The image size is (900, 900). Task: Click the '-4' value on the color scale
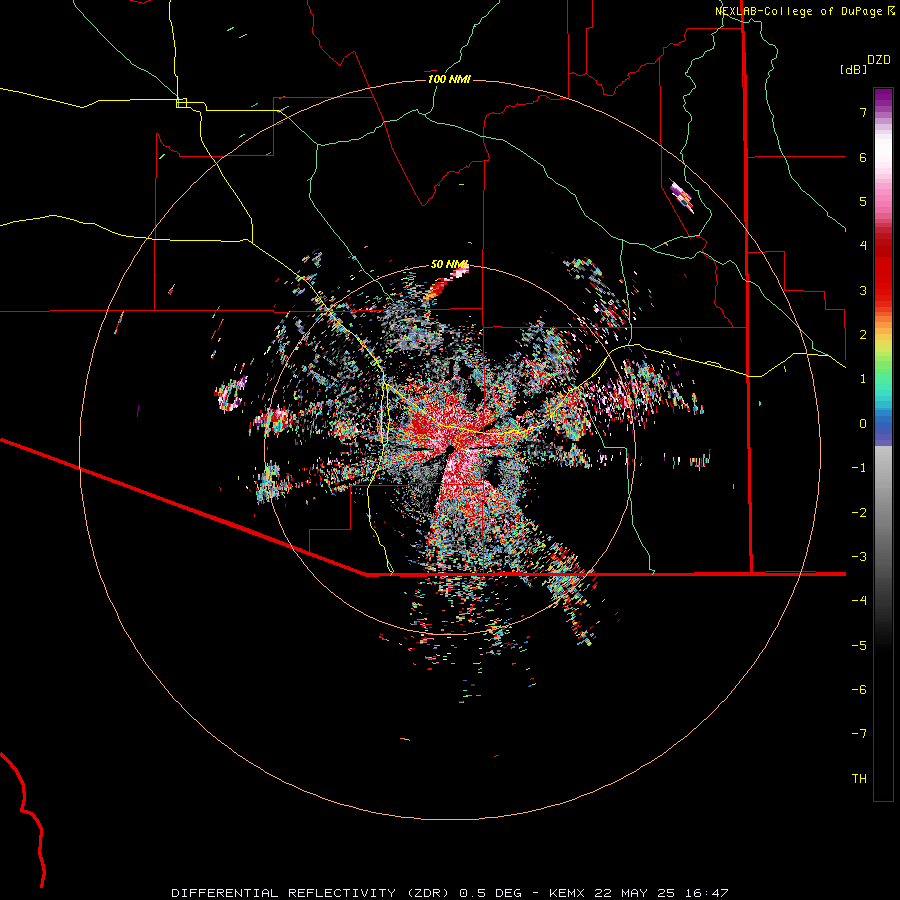[x=859, y=601]
